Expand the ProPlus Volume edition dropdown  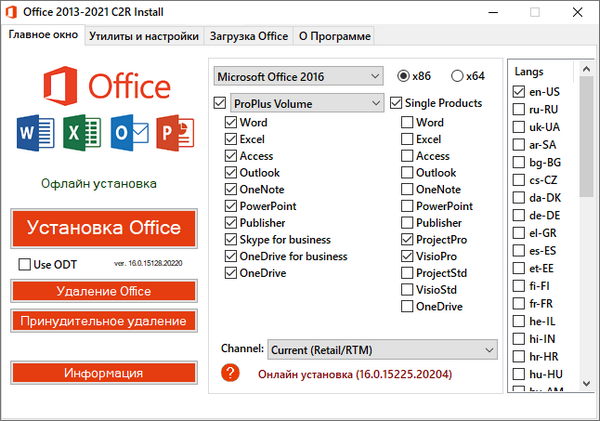pos(308,102)
